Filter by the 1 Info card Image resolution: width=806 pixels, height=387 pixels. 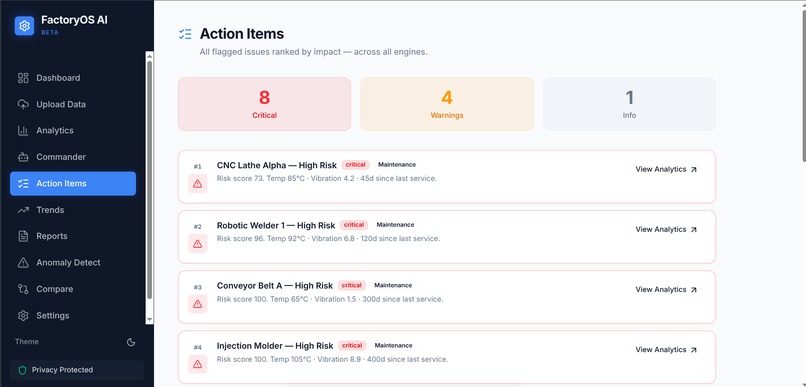(x=629, y=104)
